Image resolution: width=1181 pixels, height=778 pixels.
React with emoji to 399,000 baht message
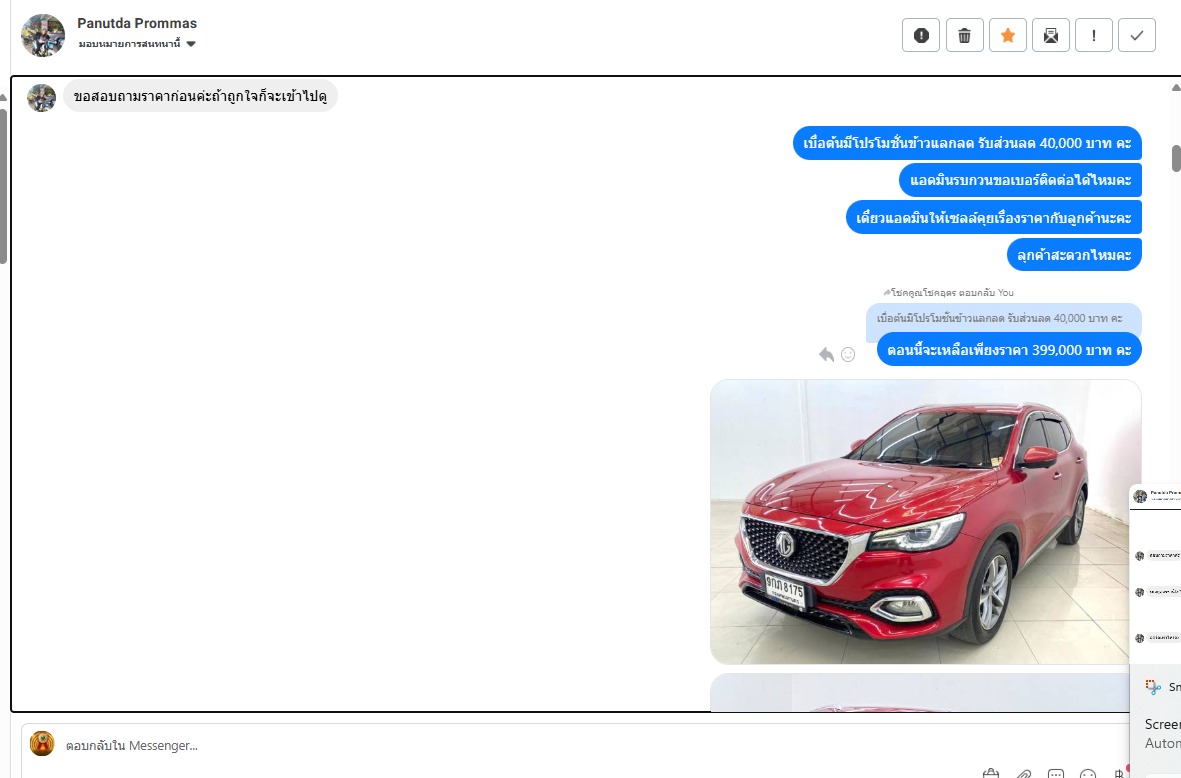(x=848, y=354)
